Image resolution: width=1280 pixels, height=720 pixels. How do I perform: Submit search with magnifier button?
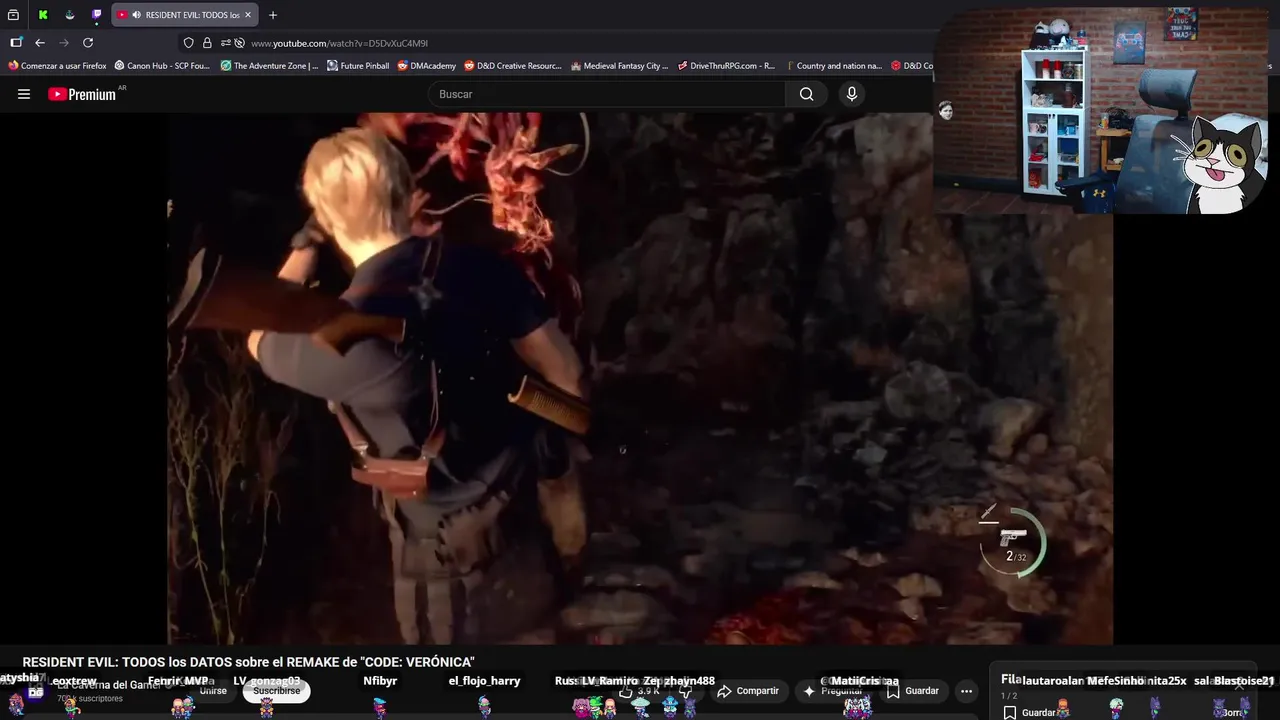[x=806, y=94]
